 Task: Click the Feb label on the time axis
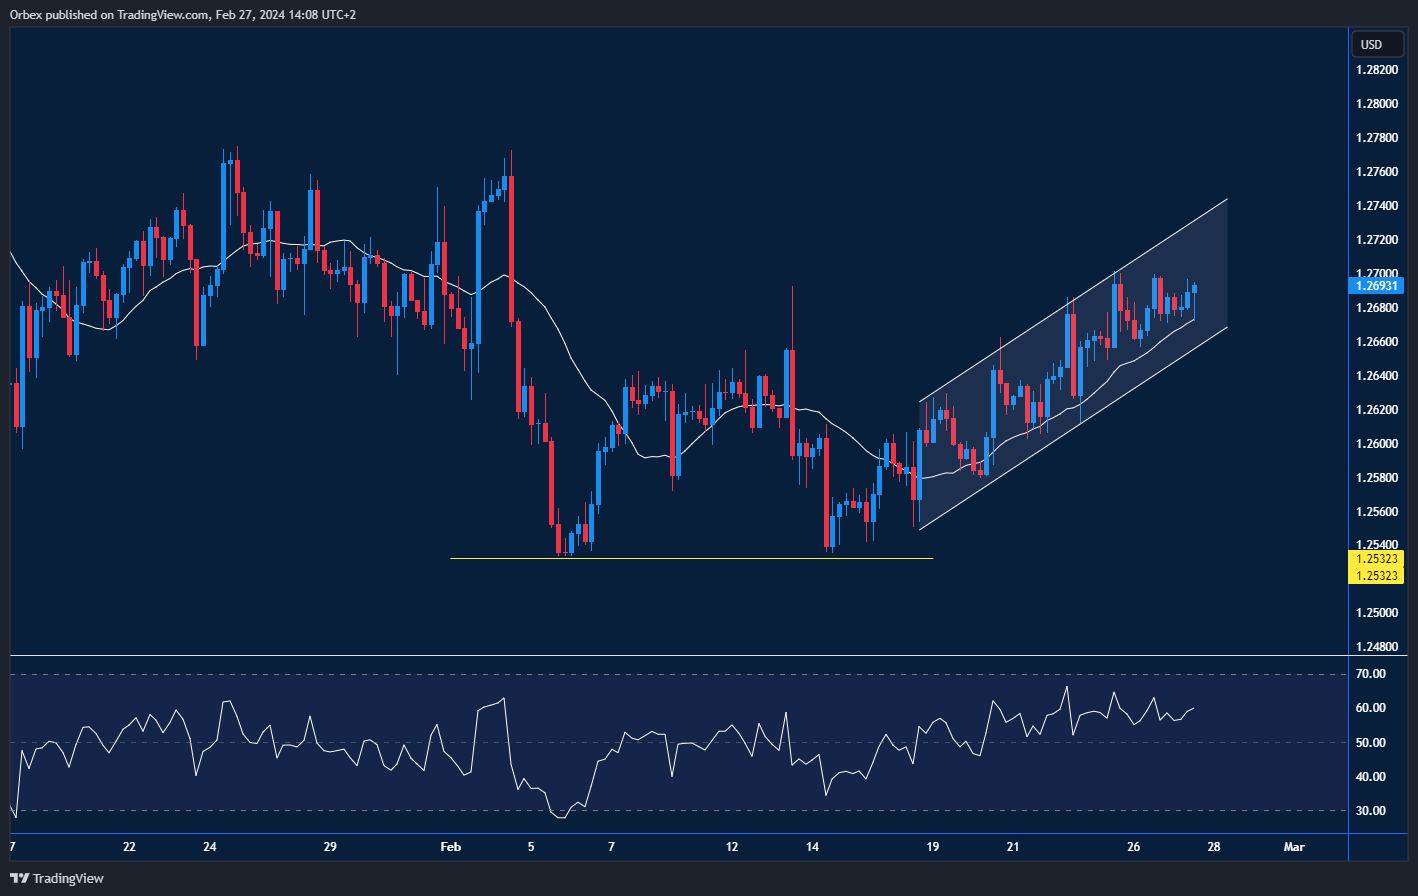pos(451,847)
